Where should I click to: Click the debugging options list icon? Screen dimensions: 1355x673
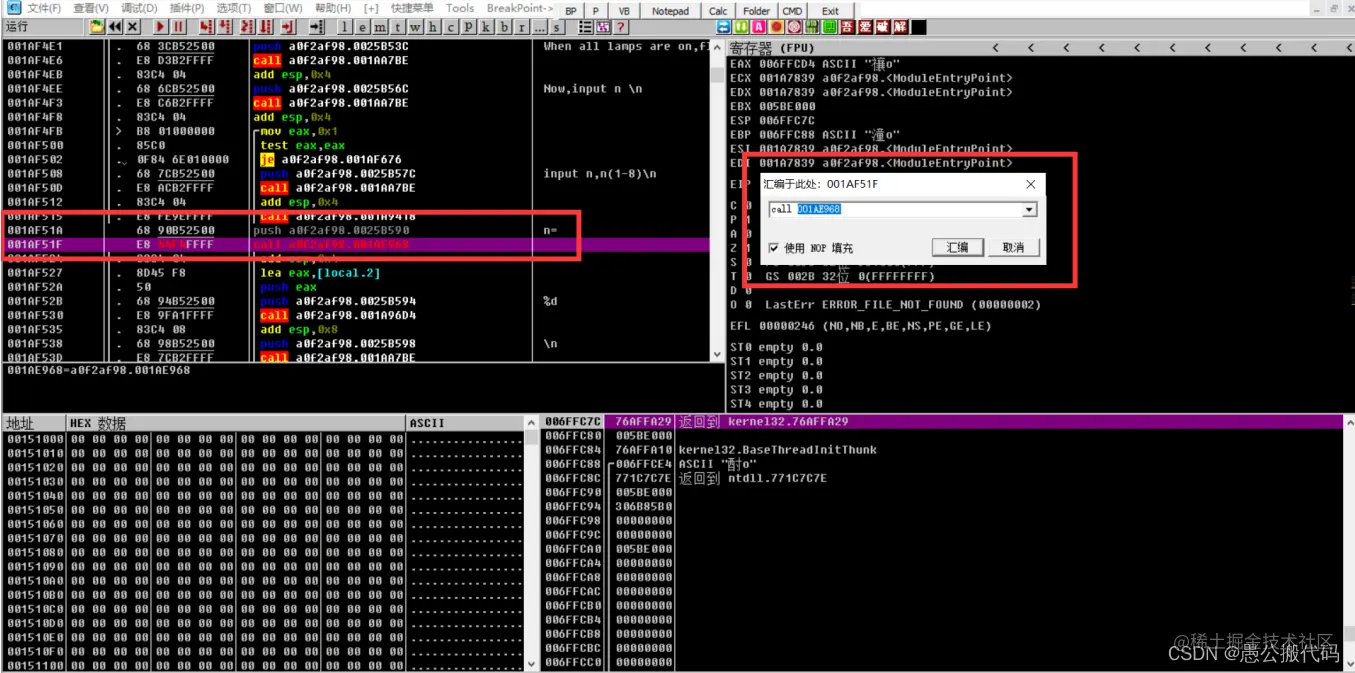pos(585,27)
